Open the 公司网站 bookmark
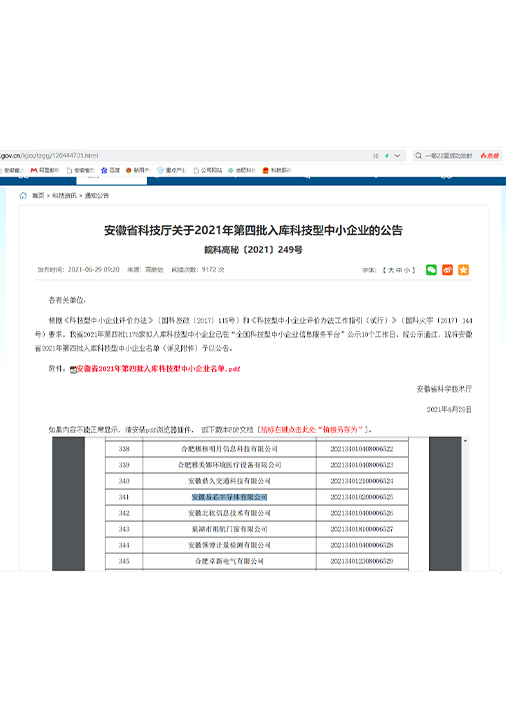Screen dimensions: 506x720 coord(208,170)
